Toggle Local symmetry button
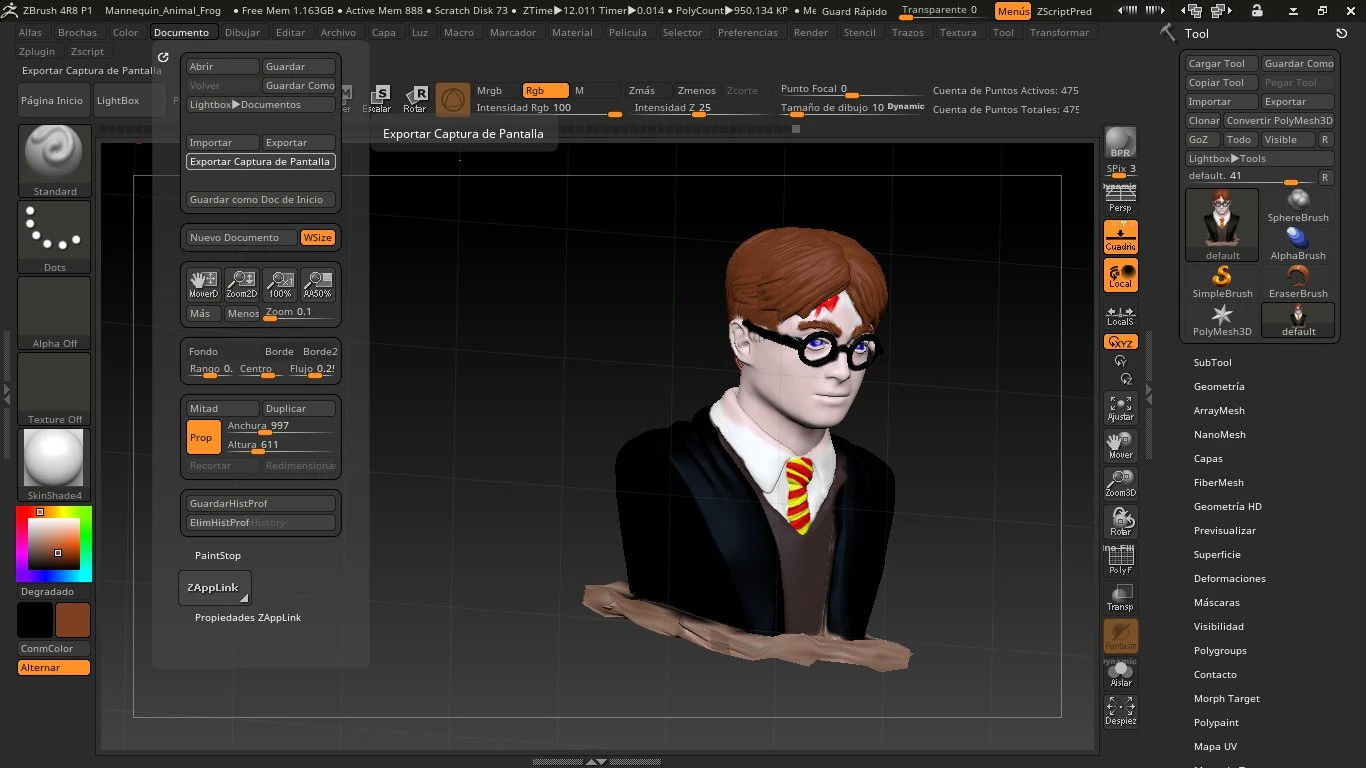This screenshot has height=768, width=1366. (1120, 275)
